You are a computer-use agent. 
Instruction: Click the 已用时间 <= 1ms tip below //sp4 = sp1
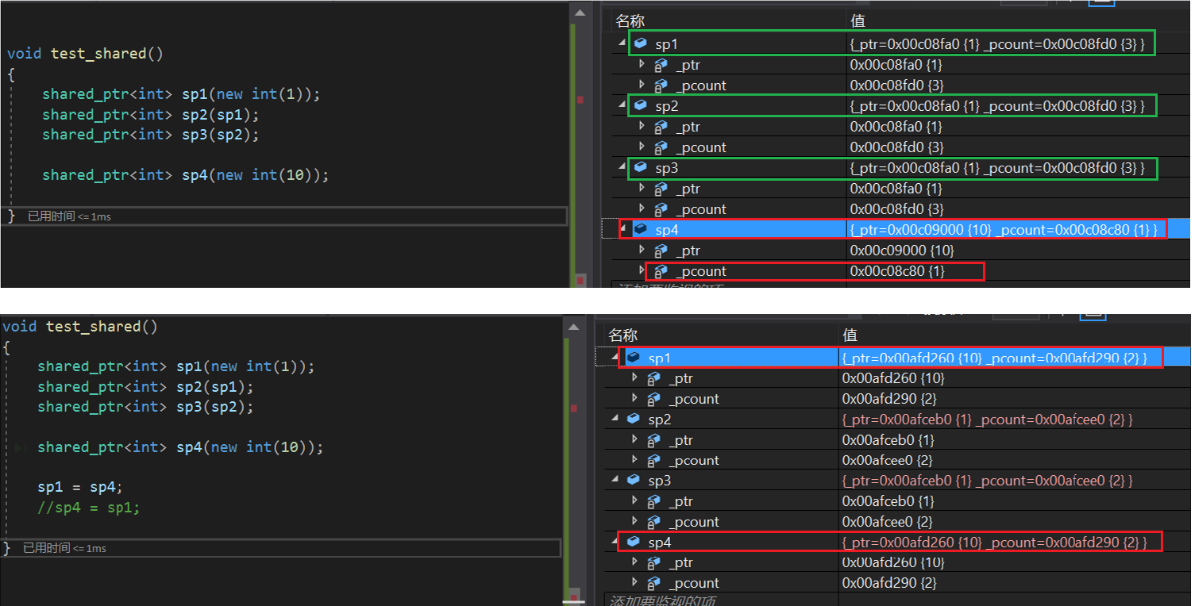pyautogui.click(x=65, y=548)
